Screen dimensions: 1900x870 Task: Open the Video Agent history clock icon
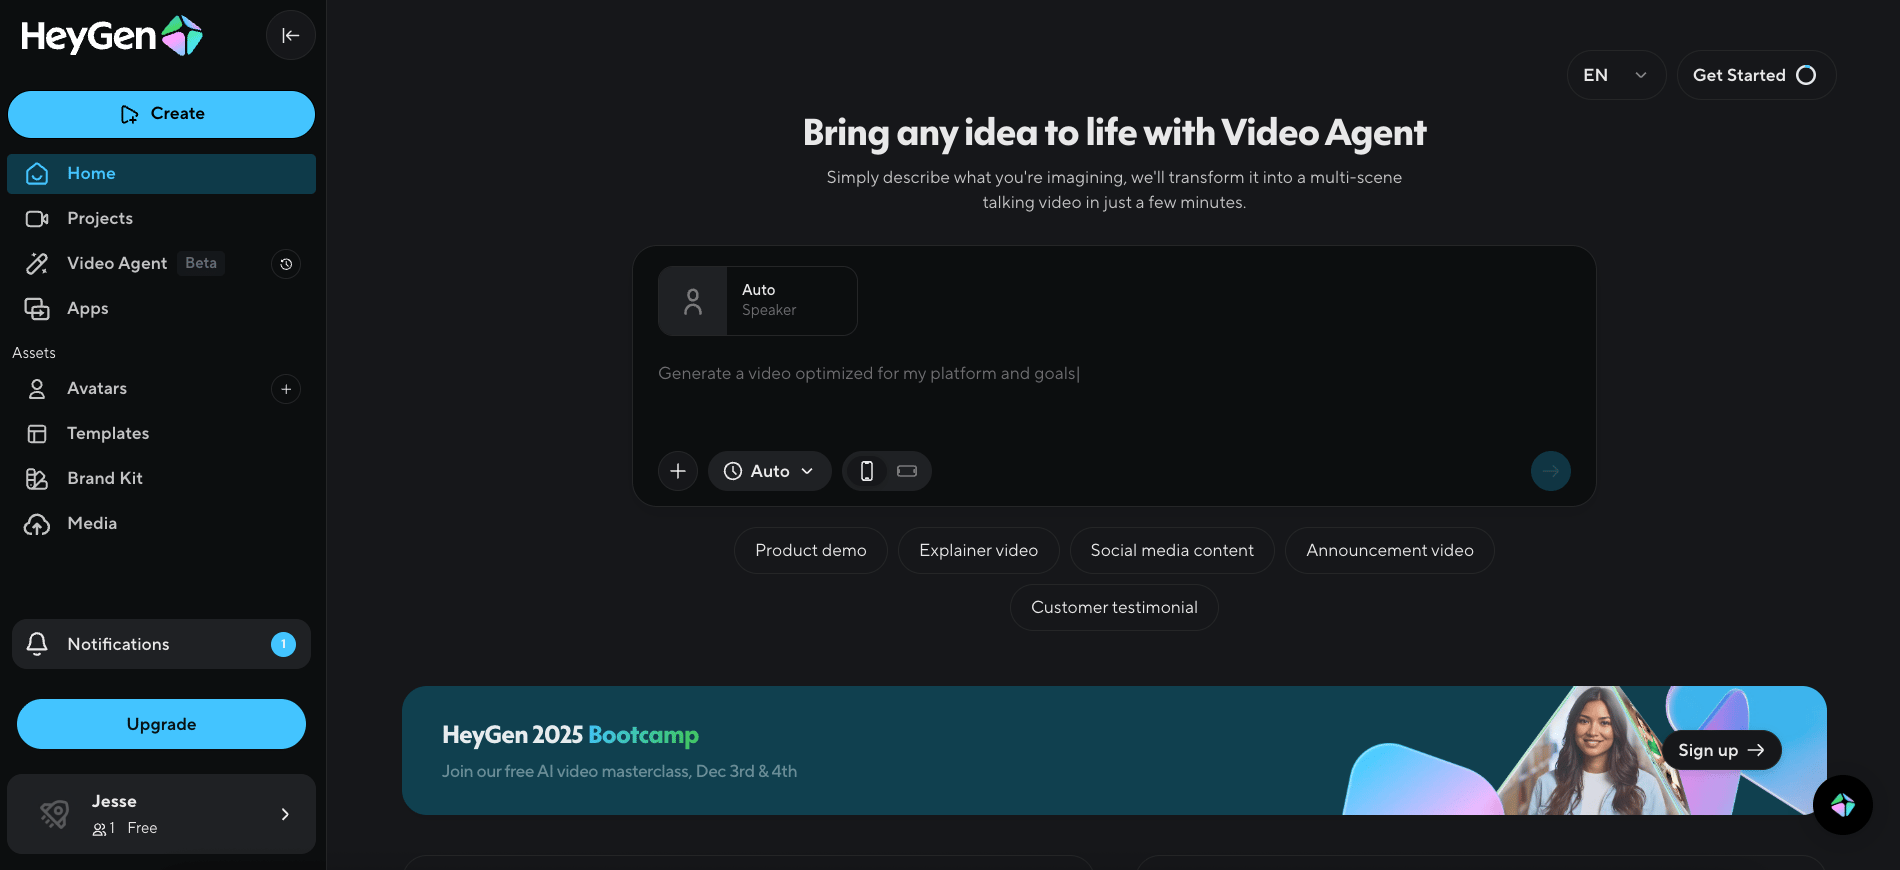(x=286, y=264)
